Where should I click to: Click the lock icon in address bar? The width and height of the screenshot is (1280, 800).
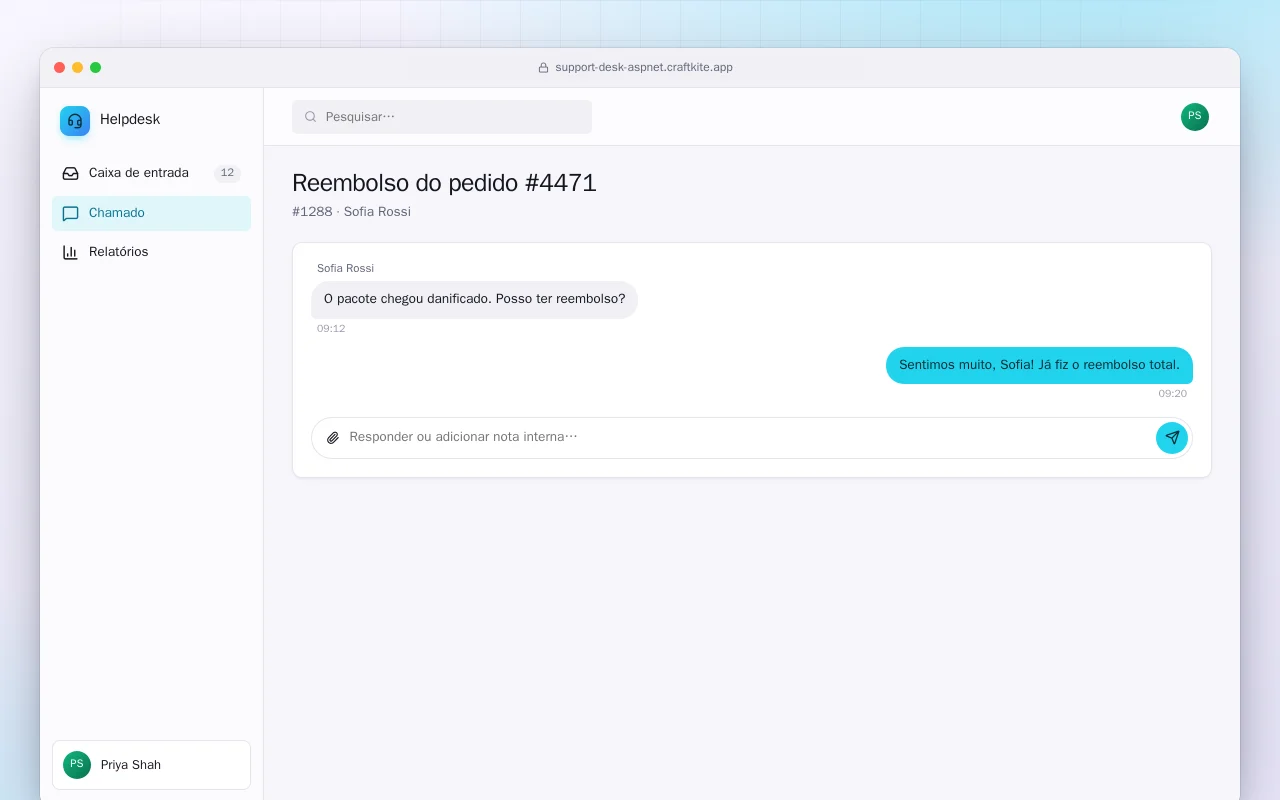[544, 68]
